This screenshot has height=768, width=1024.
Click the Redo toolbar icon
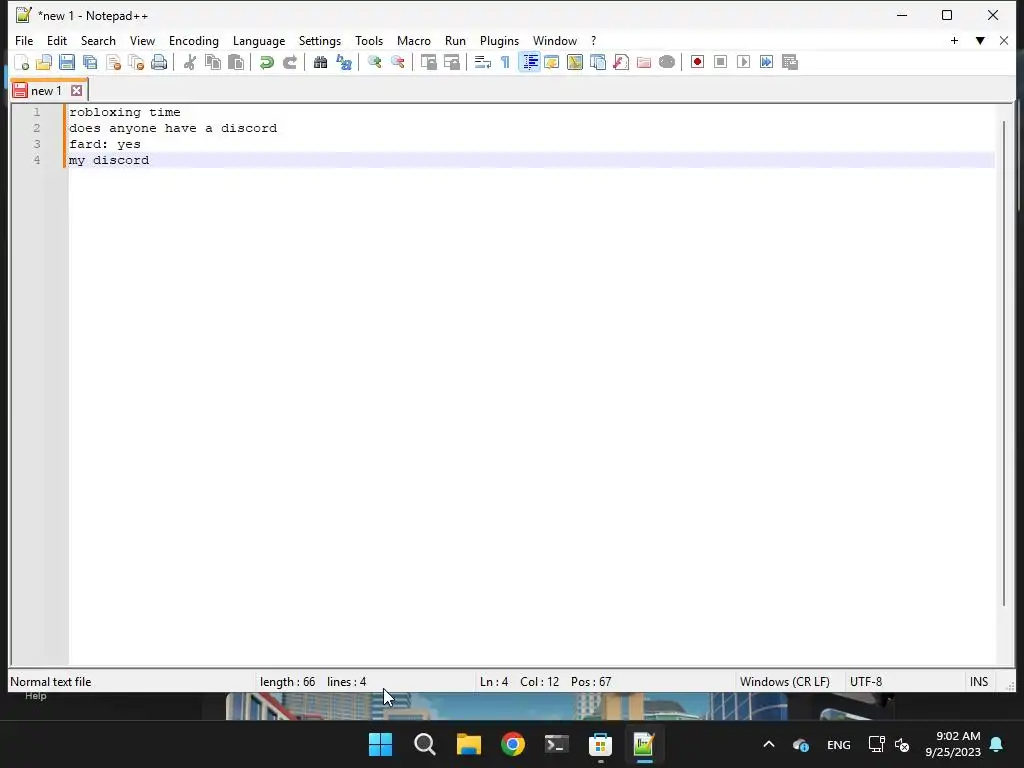click(x=289, y=62)
